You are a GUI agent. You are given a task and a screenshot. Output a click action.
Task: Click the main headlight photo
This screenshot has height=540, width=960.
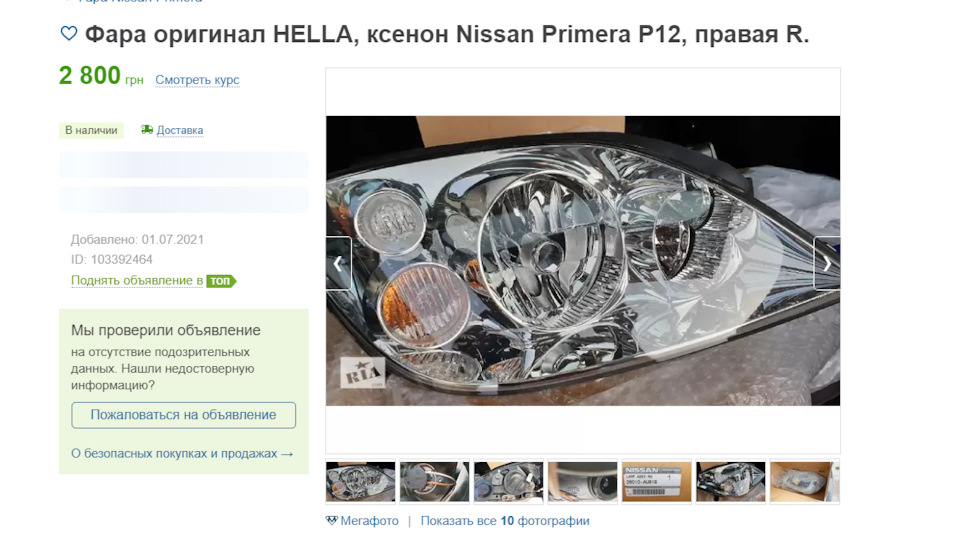[x=583, y=261]
